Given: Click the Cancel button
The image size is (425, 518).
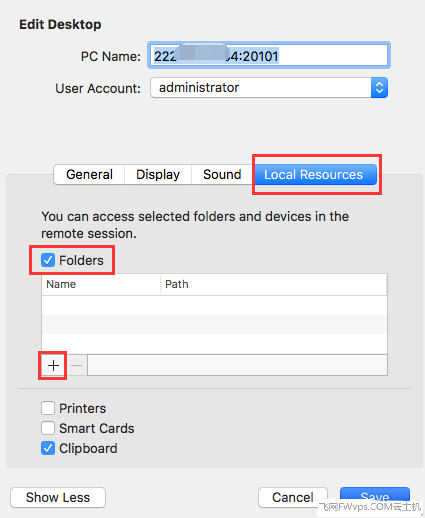Looking at the screenshot, I should (x=293, y=497).
